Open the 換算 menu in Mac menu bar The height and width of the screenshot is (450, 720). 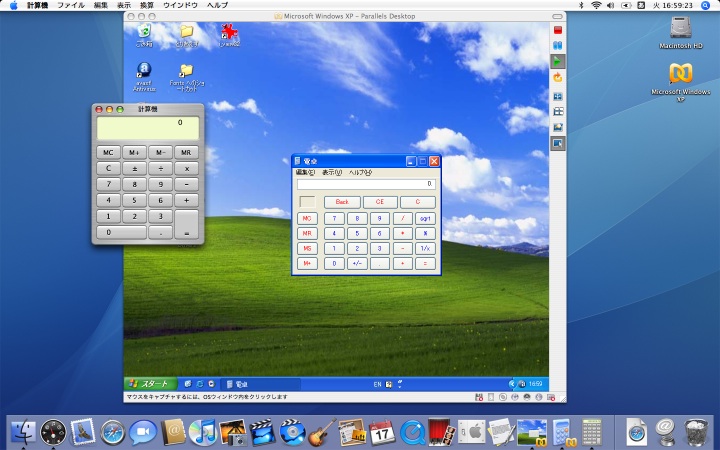(147, 5)
